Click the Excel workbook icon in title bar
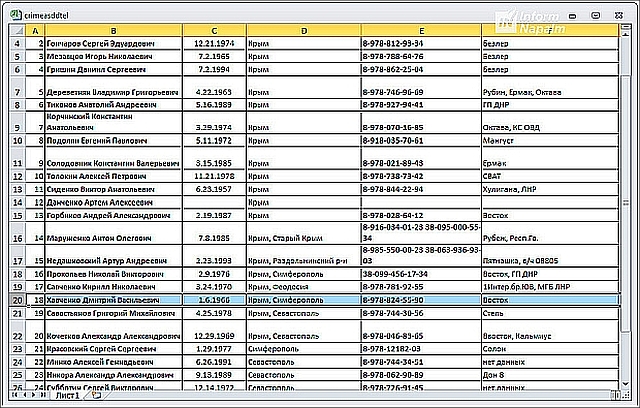The width and height of the screenshot is (640, 408). [16, 15]
